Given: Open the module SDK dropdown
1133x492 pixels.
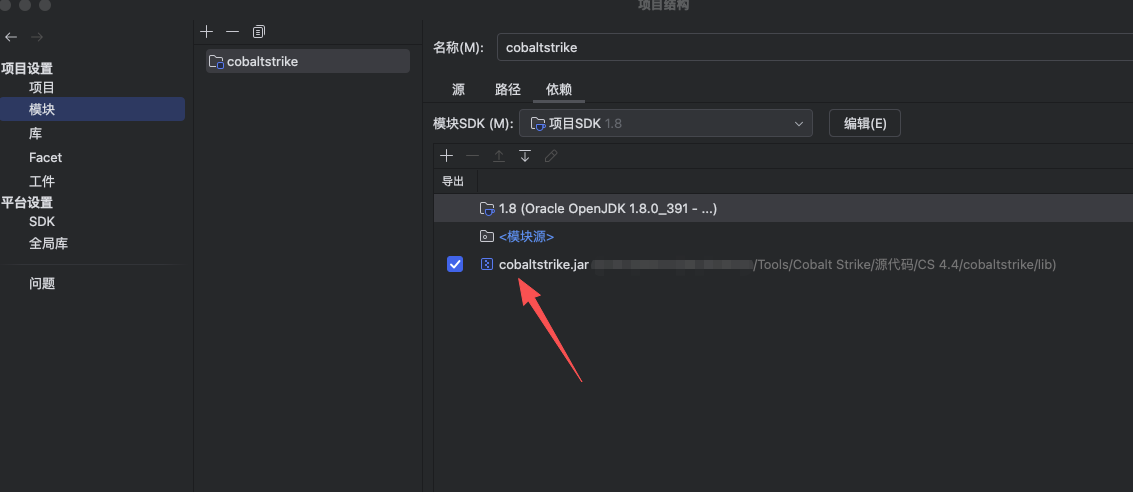Looking at the screenshot, I should [665, 124].
